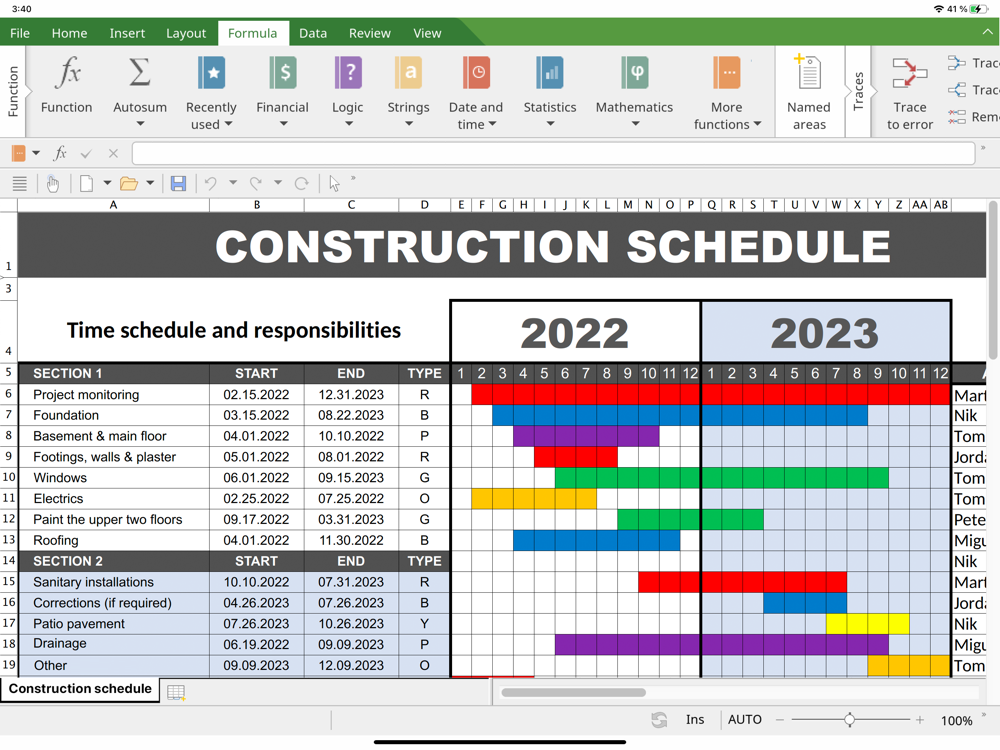The image size is (1000, 750).
Task: Add a sheet with the worksheet icon
Action: 176,692
